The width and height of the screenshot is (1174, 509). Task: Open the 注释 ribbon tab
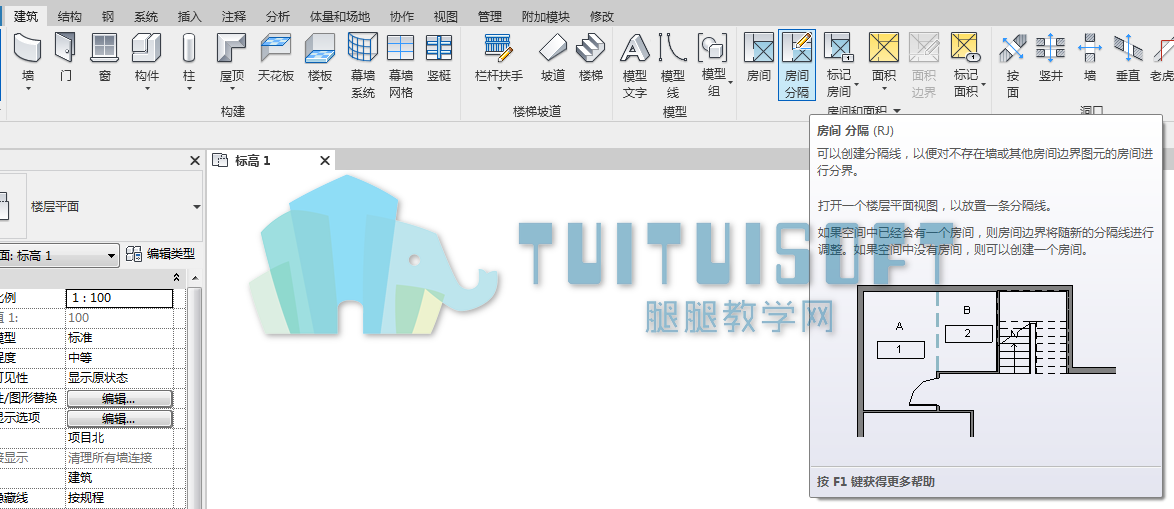click(234, 16)
